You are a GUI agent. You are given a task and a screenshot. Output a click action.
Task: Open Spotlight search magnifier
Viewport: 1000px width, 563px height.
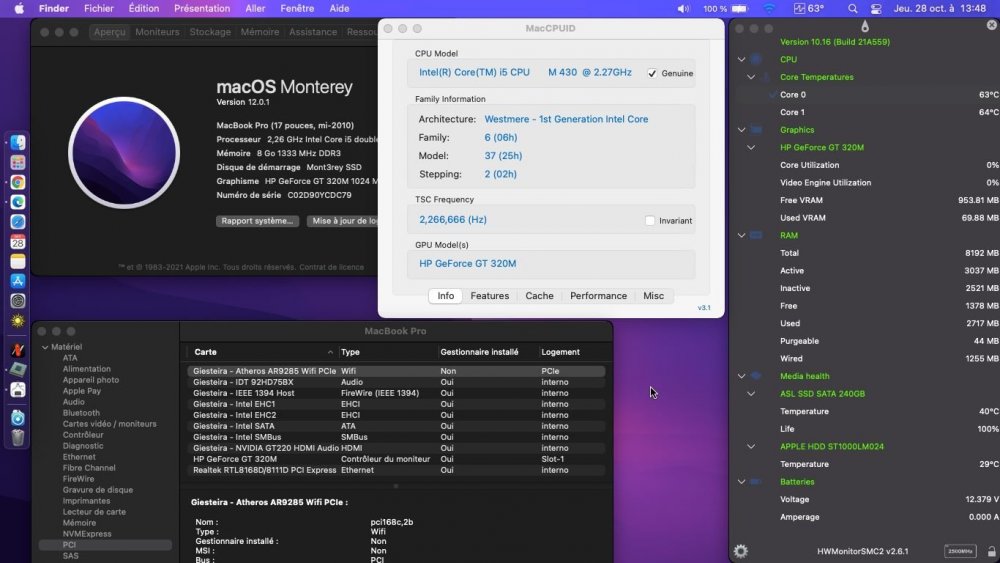[853, 8]
